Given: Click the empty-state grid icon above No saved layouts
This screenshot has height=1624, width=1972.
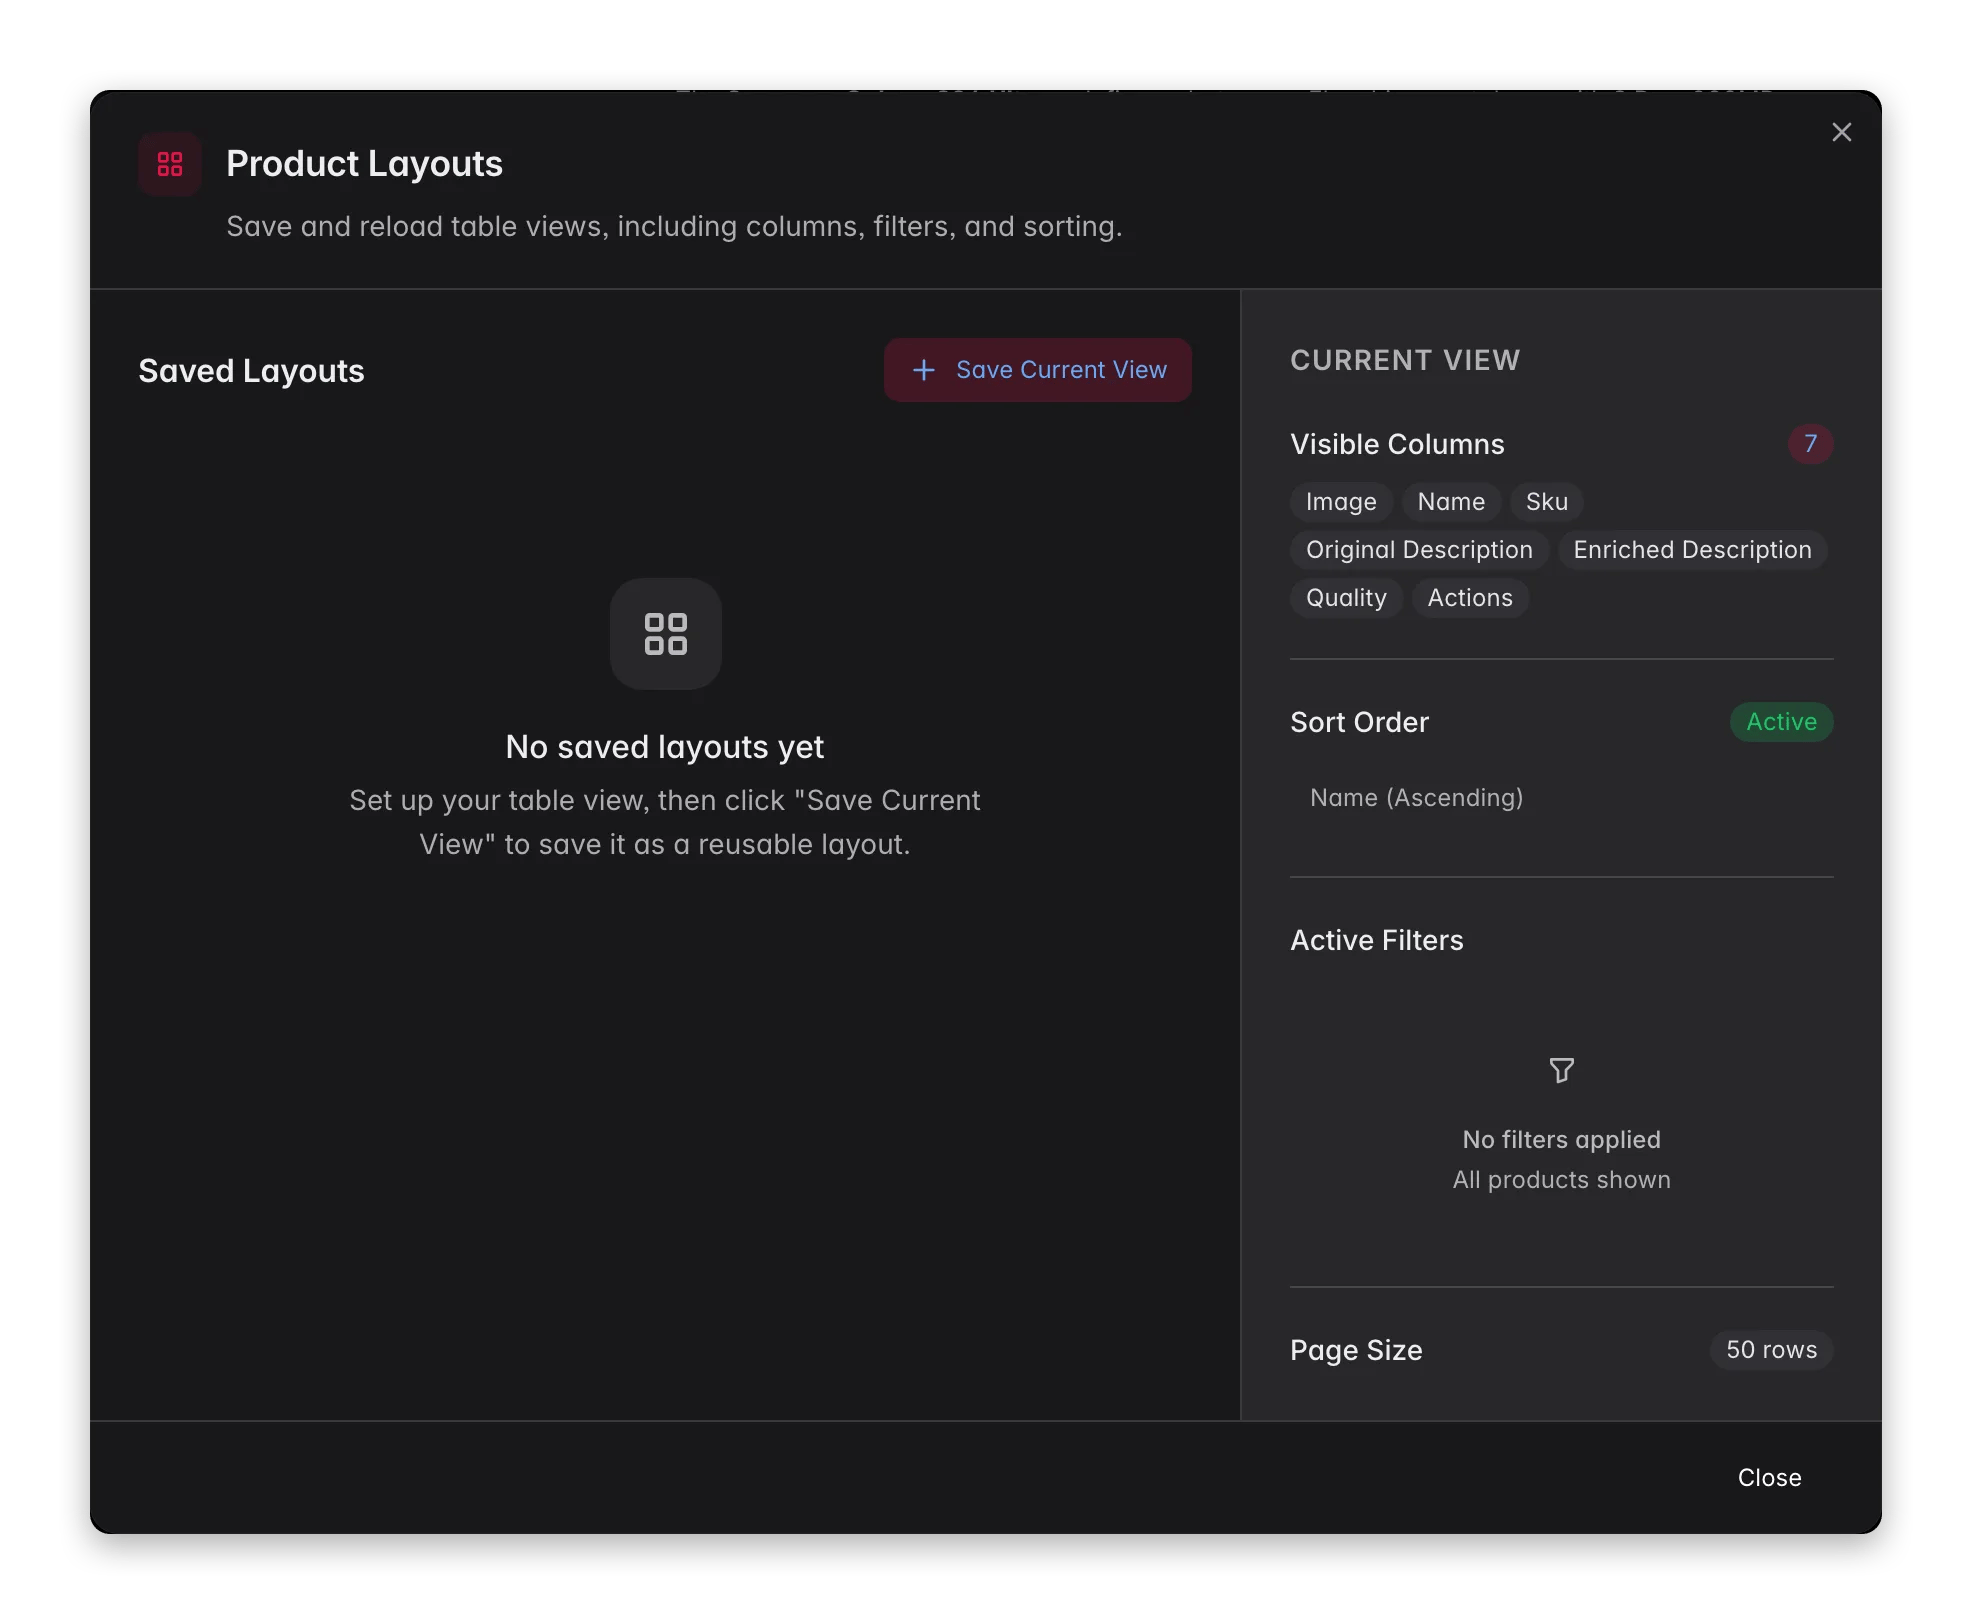Looking at the screenshot, I should 666,634.
